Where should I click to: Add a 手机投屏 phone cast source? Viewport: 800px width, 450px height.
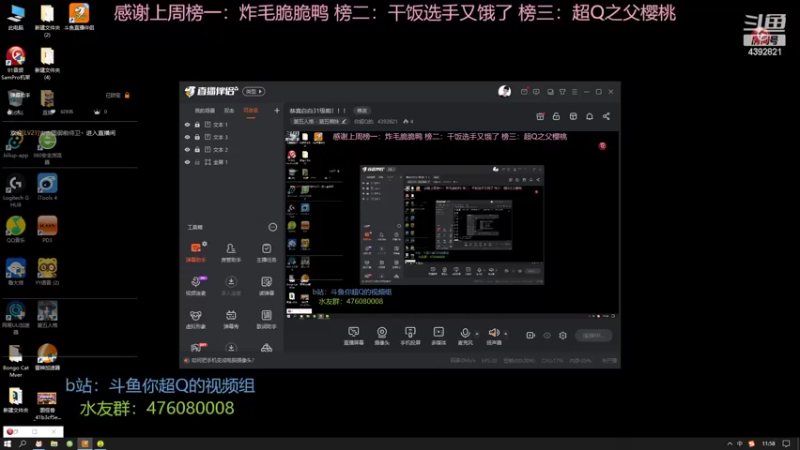point(410,336)
